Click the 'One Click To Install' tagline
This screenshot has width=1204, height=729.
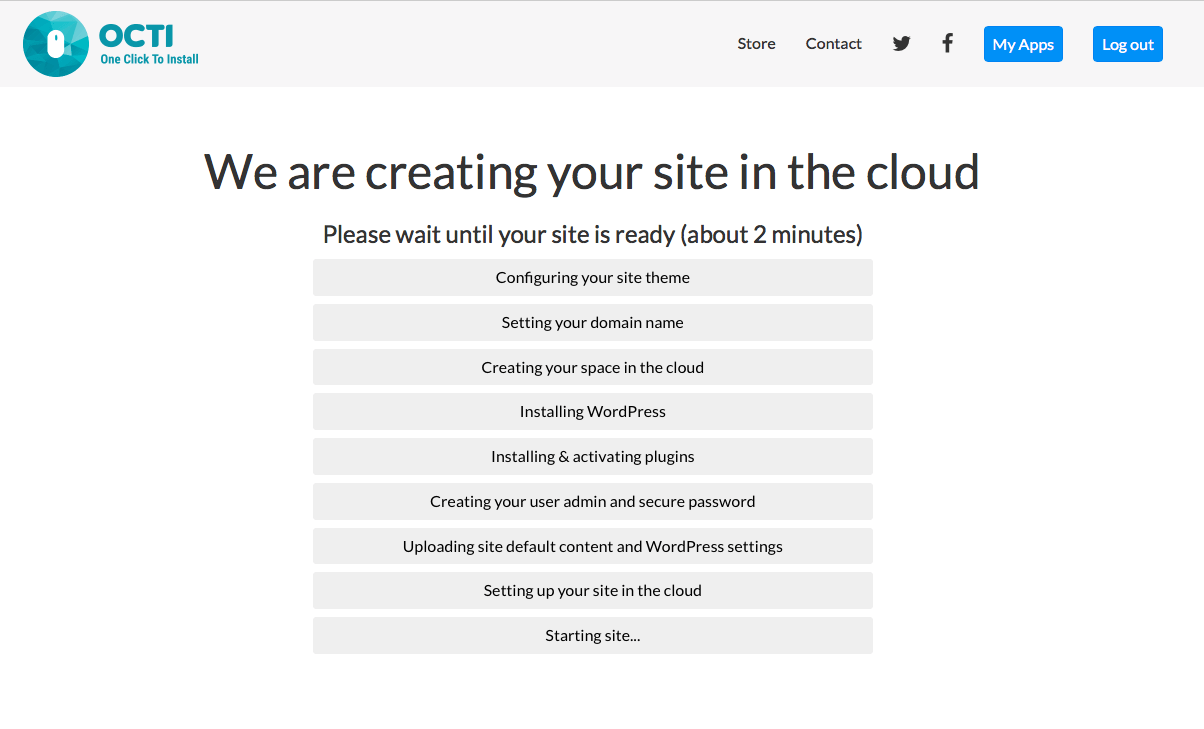tap(149, 59)
